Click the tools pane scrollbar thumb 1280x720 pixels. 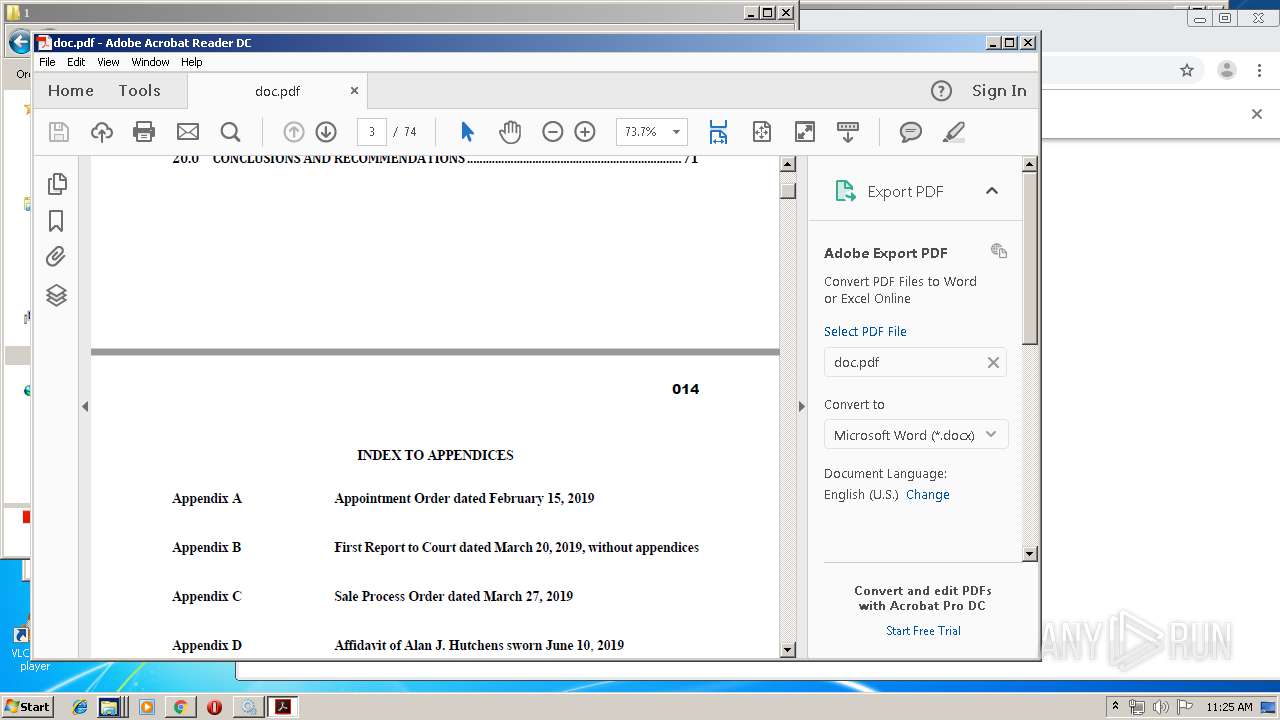1030,258
